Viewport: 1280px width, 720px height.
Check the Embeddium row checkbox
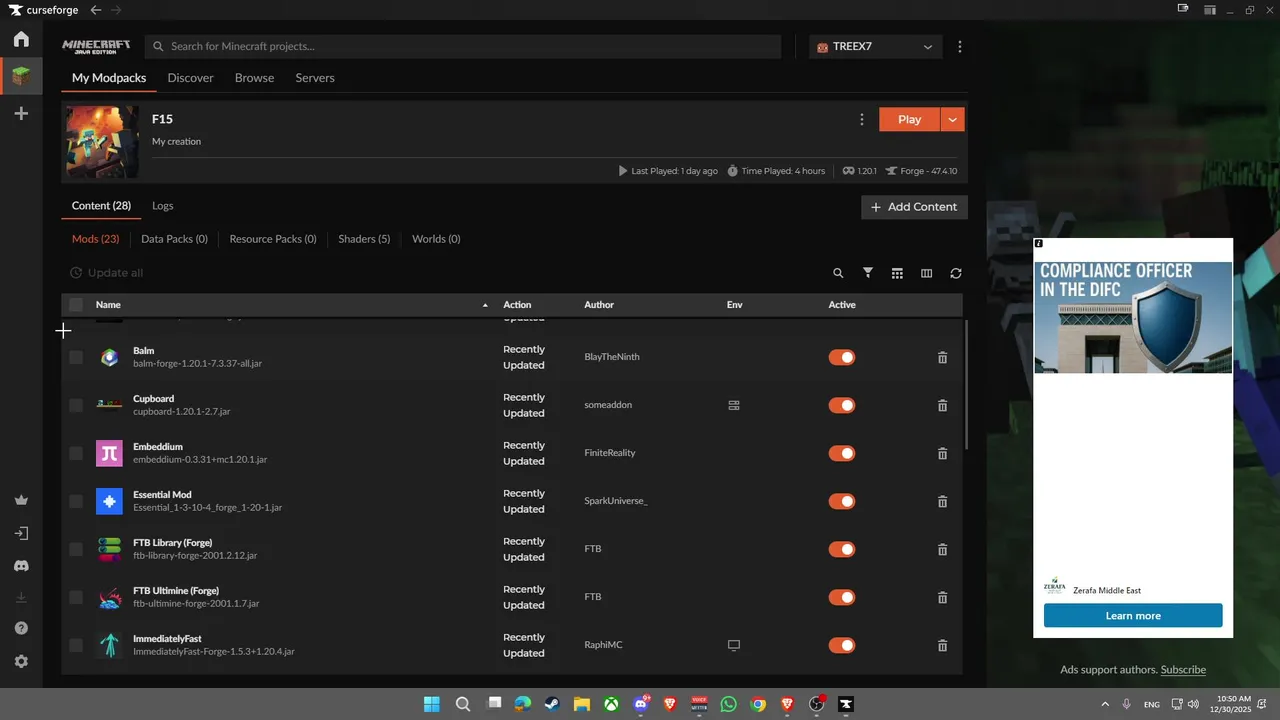76,453
